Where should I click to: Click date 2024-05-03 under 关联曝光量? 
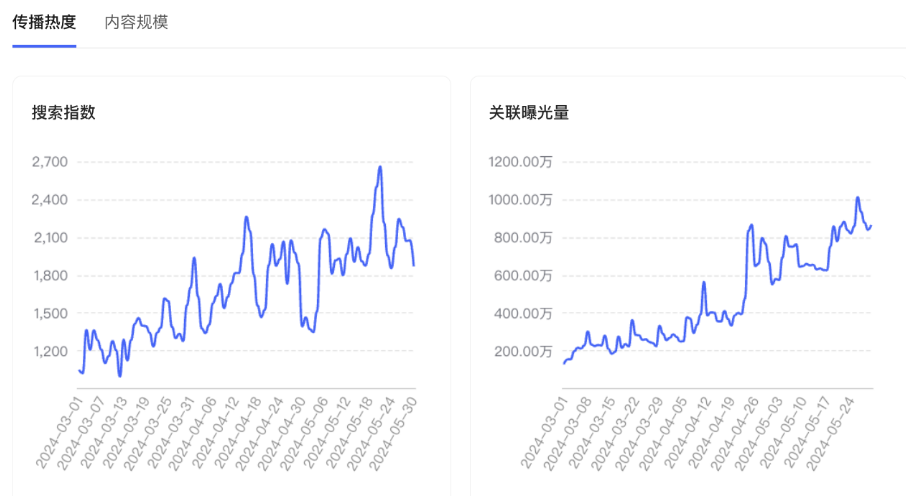pos(759,432)
